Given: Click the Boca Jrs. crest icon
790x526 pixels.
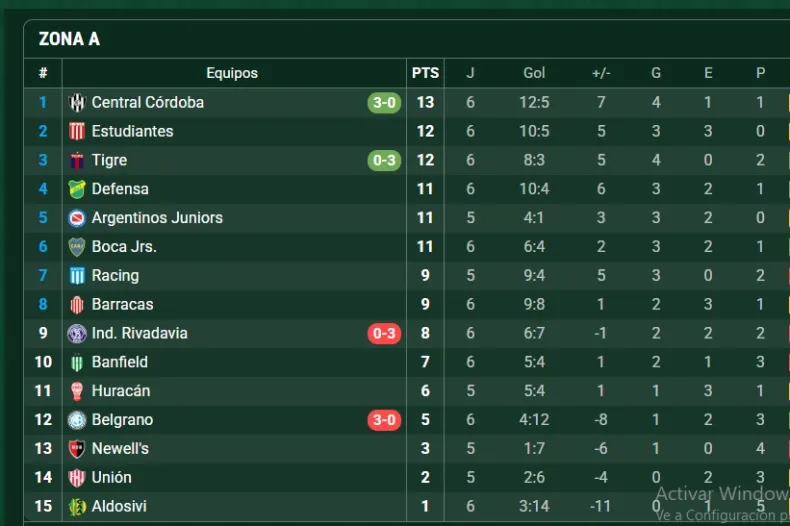Looking at the screenshot, I should click(77, 247).
